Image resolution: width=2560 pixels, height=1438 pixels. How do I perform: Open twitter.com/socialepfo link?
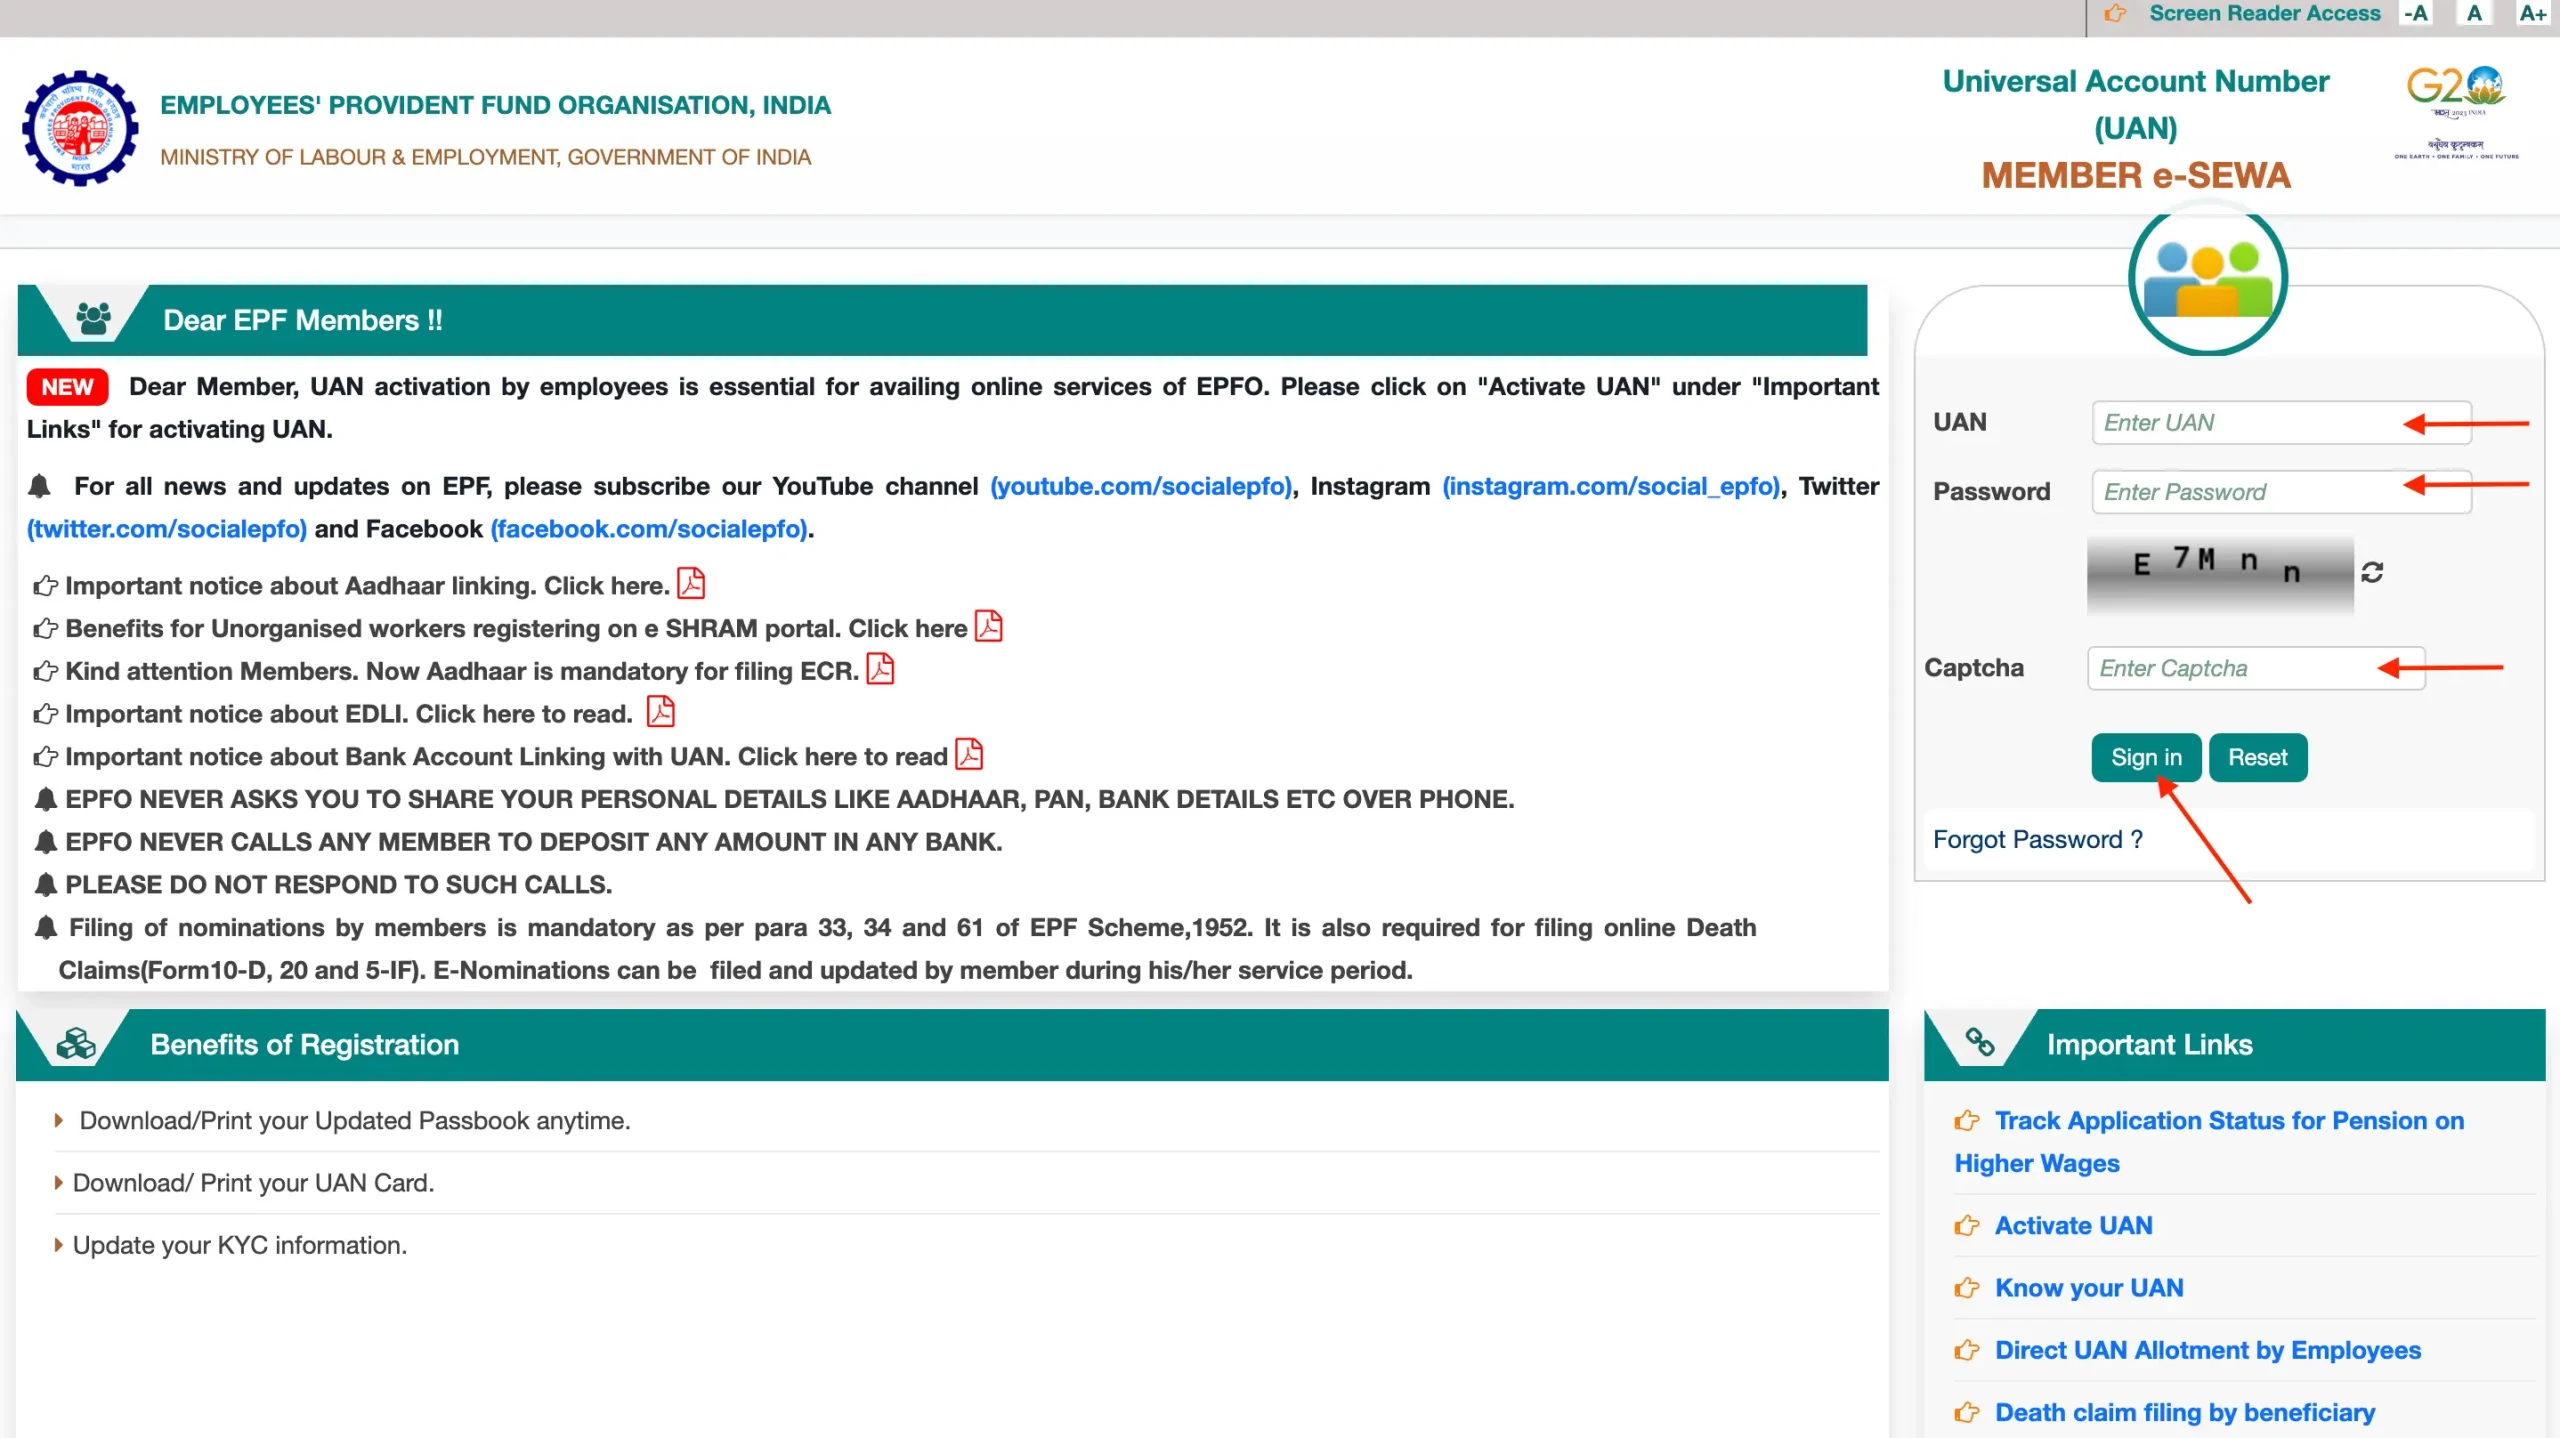[167, 529]
